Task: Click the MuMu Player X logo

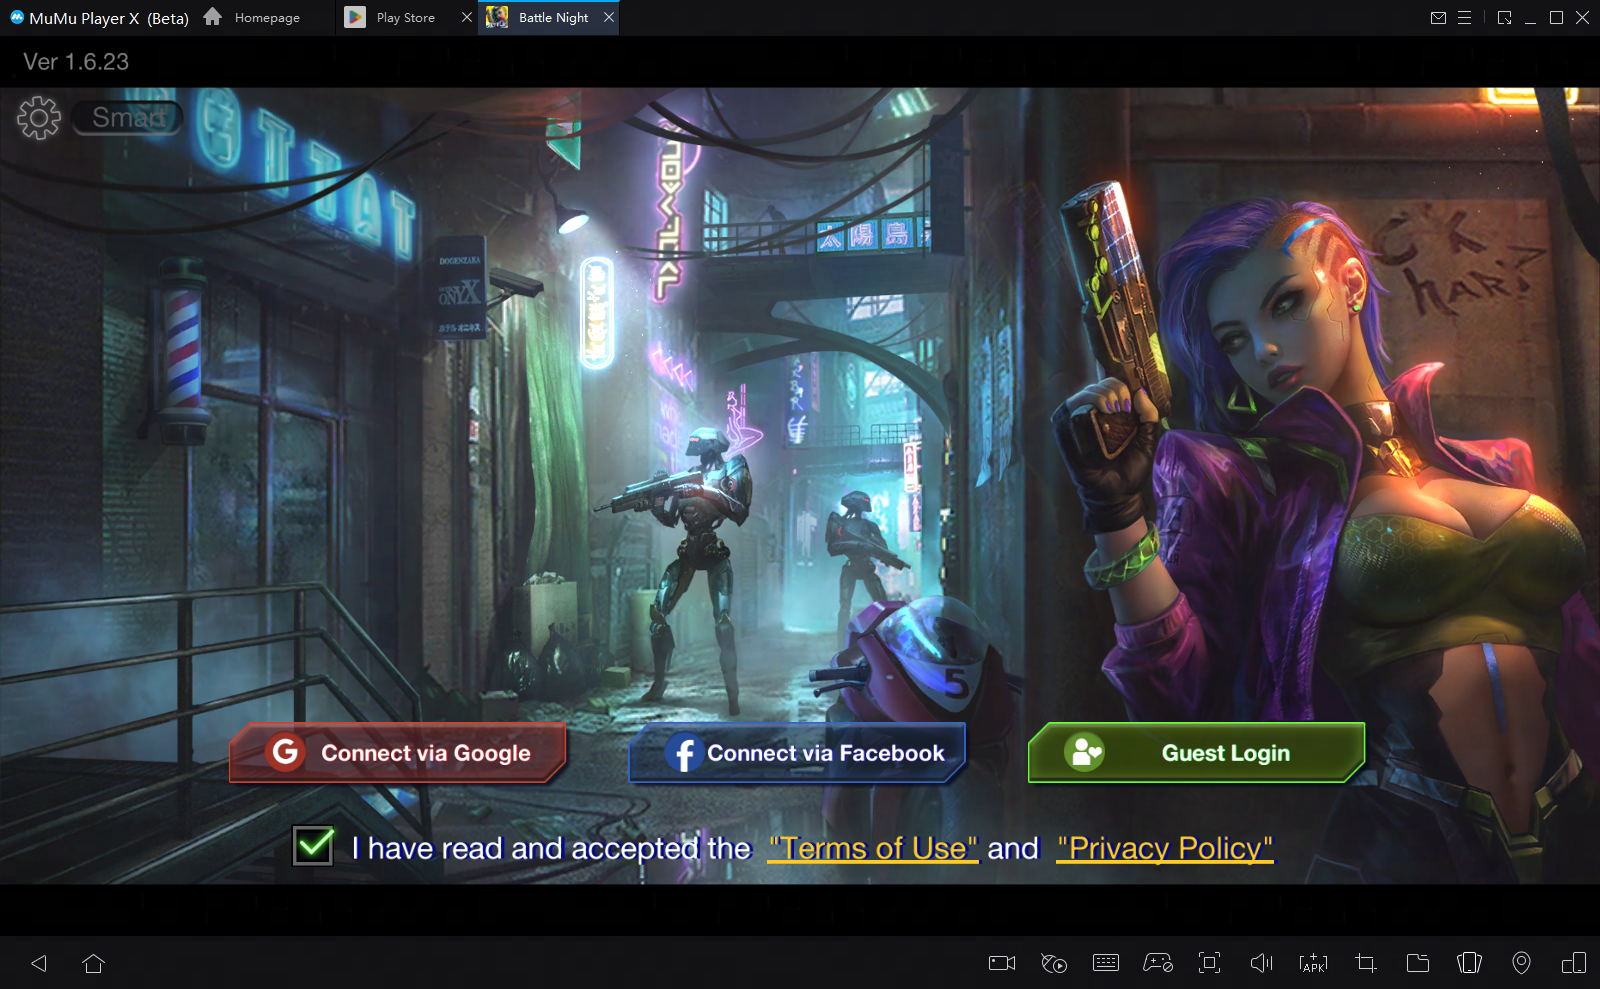Action: click(x=17, y=17)
